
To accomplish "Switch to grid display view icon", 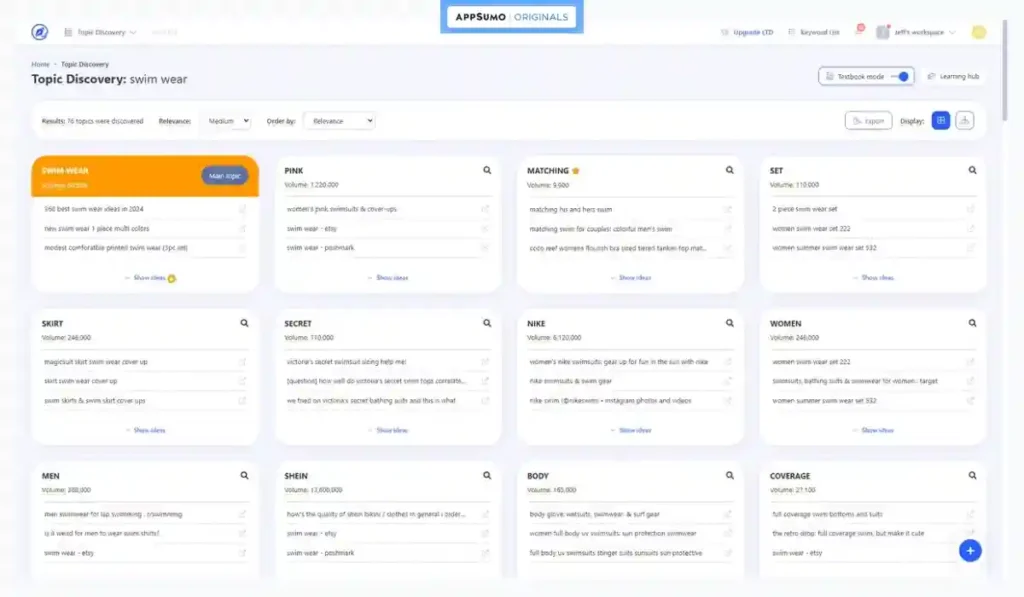I will [940, 121].
